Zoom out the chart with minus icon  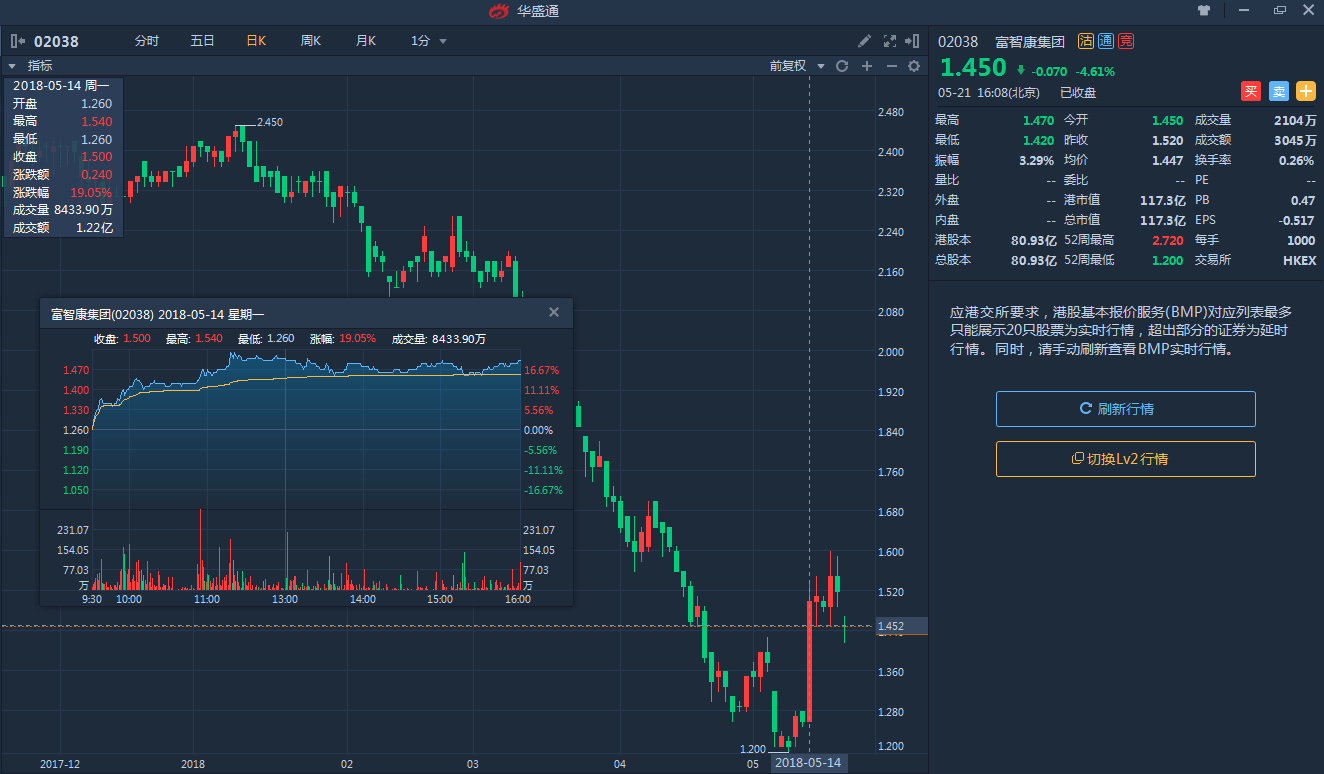[x=890, y=66]
